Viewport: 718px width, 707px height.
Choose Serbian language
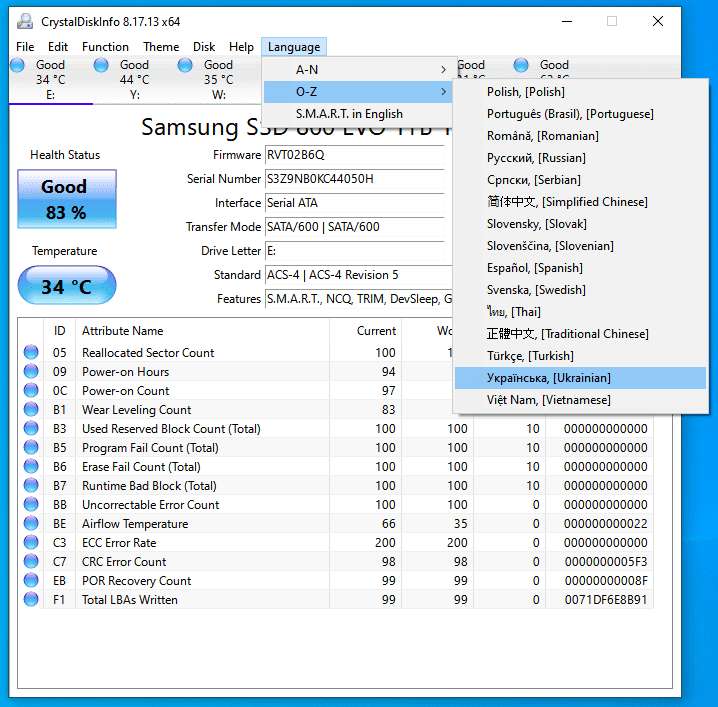tap(580, 179)
